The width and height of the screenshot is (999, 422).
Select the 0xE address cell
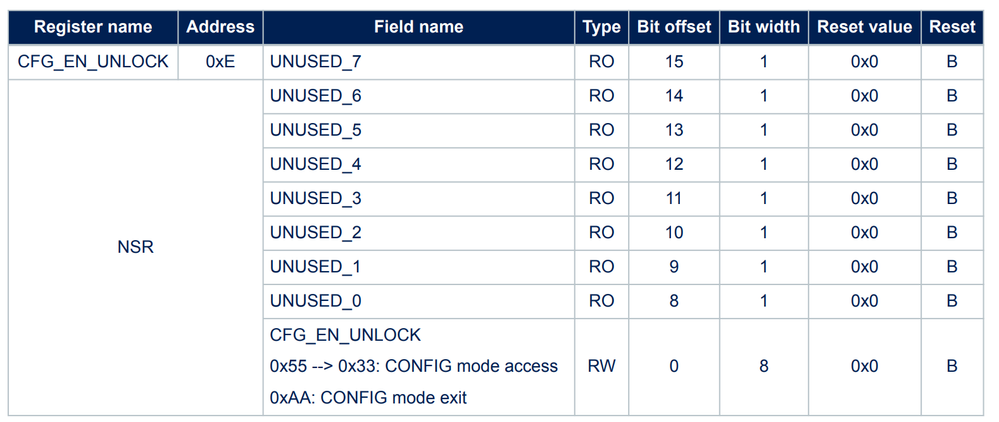coord(220,62)
